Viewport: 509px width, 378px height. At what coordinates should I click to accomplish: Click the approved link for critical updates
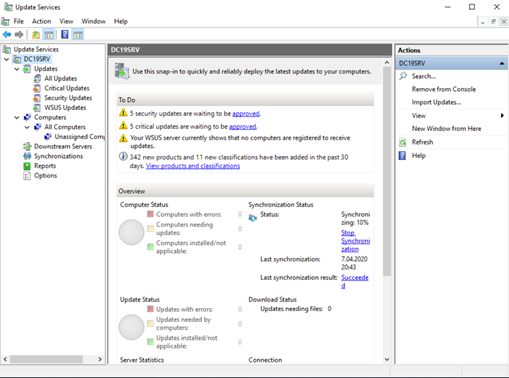pos(243,127)
